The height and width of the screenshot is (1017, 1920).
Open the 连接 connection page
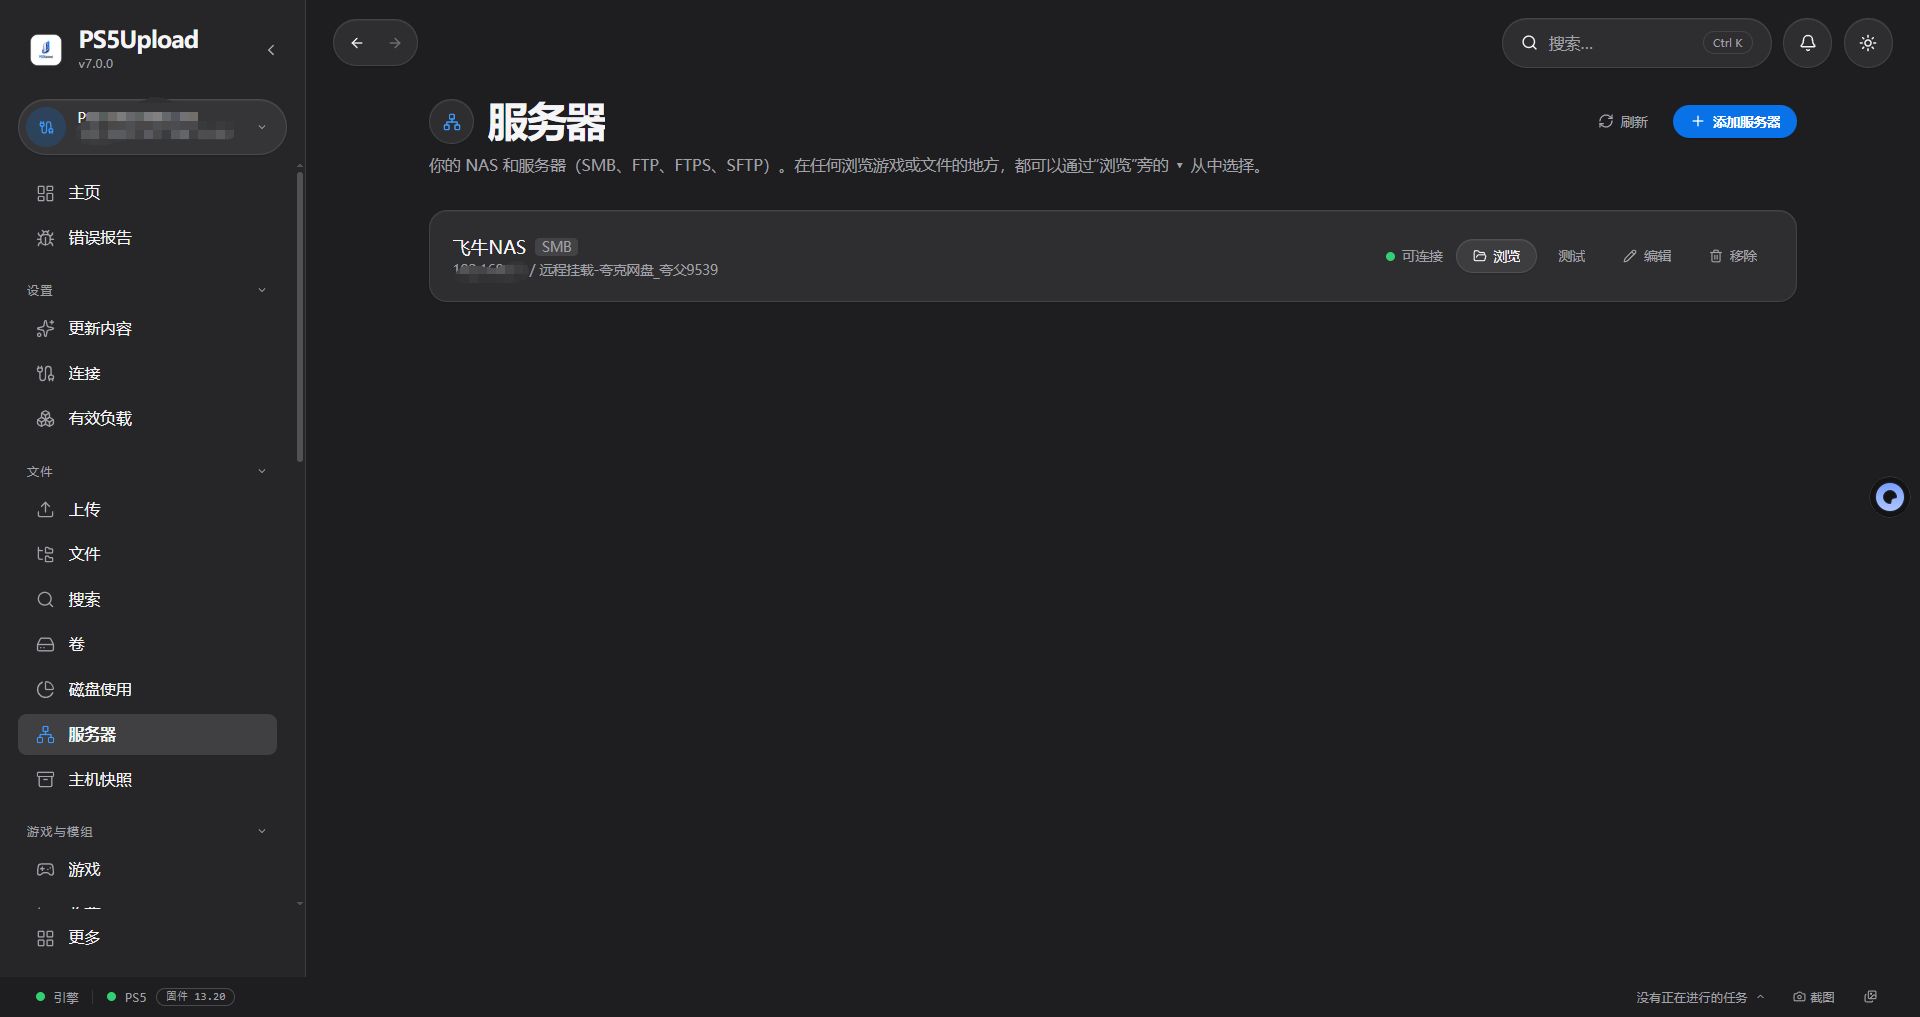click(147, 374)
